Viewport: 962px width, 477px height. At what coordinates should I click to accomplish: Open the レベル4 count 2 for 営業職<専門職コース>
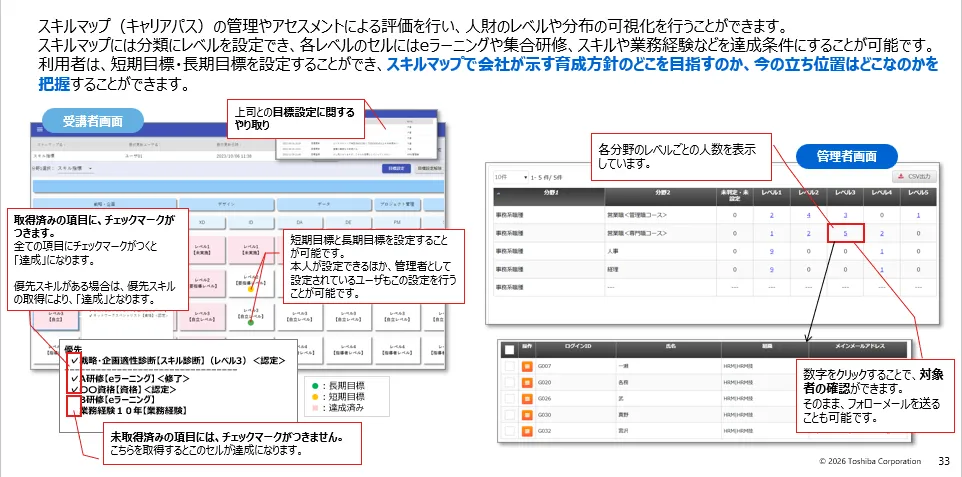click(x=882, y=233)
